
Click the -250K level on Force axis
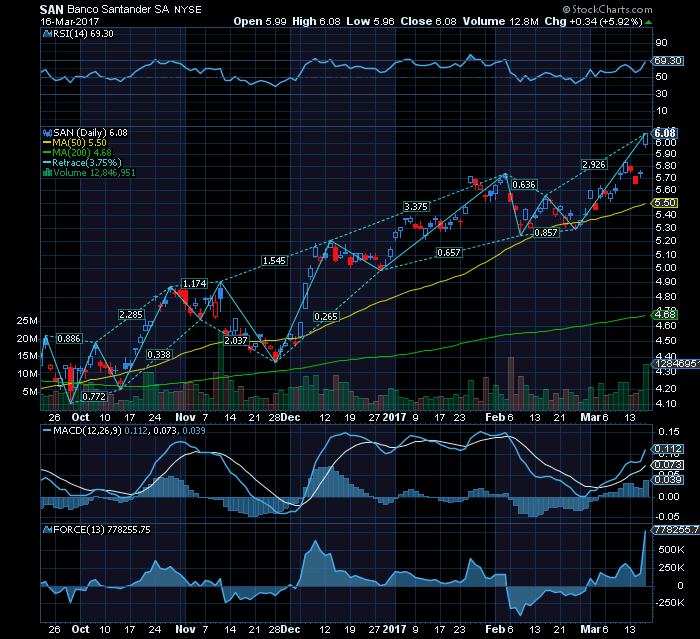(x=670, y=603)
